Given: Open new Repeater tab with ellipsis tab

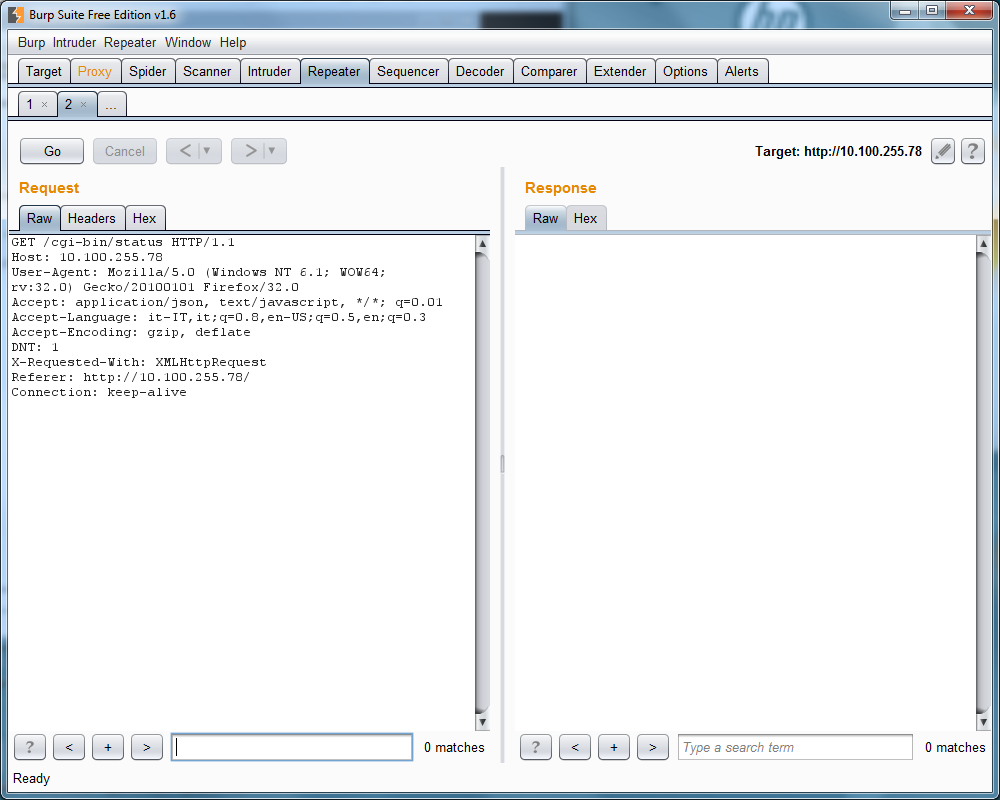Looking at the screenshot, I should 110,105.
